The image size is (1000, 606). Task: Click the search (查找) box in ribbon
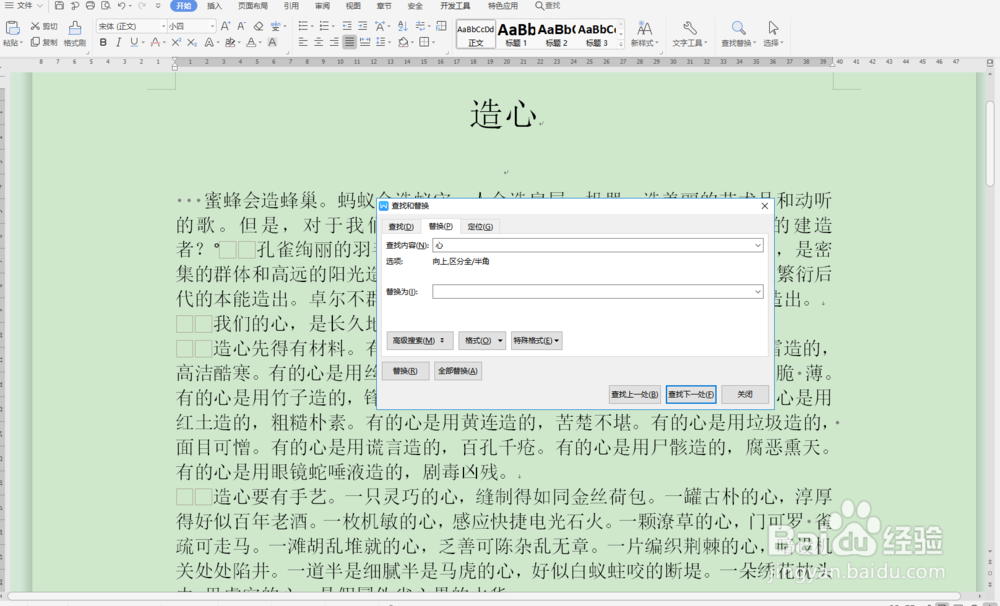pyautogui.click(x=547, y=6)
